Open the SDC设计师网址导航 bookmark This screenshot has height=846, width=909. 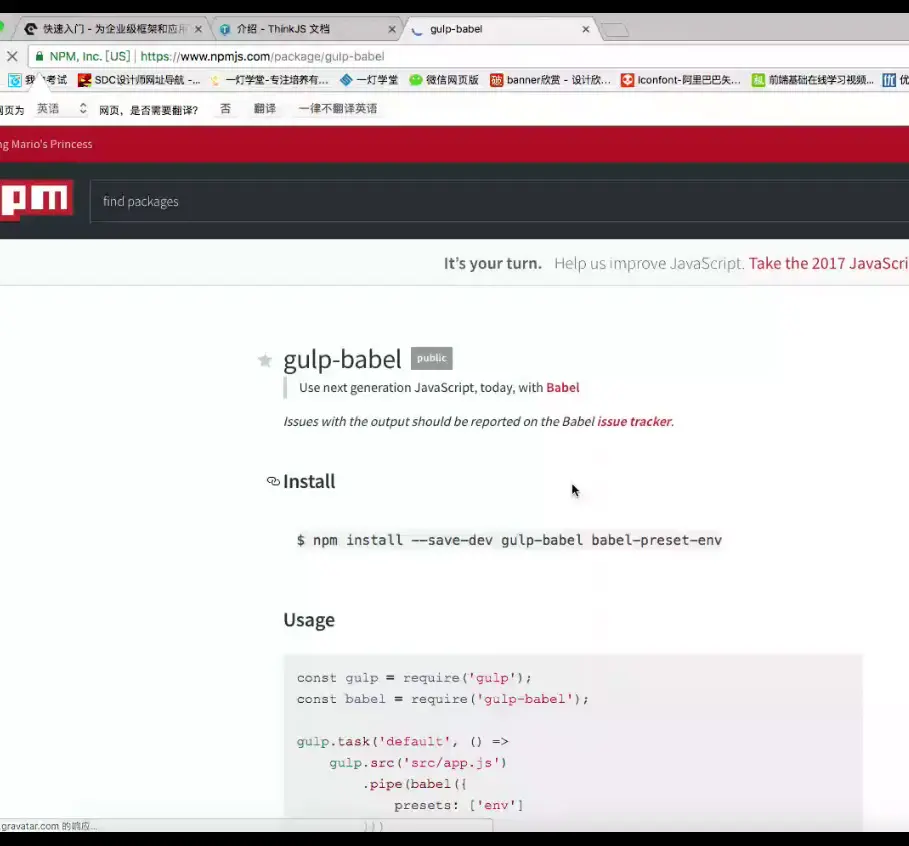(140, 80)
